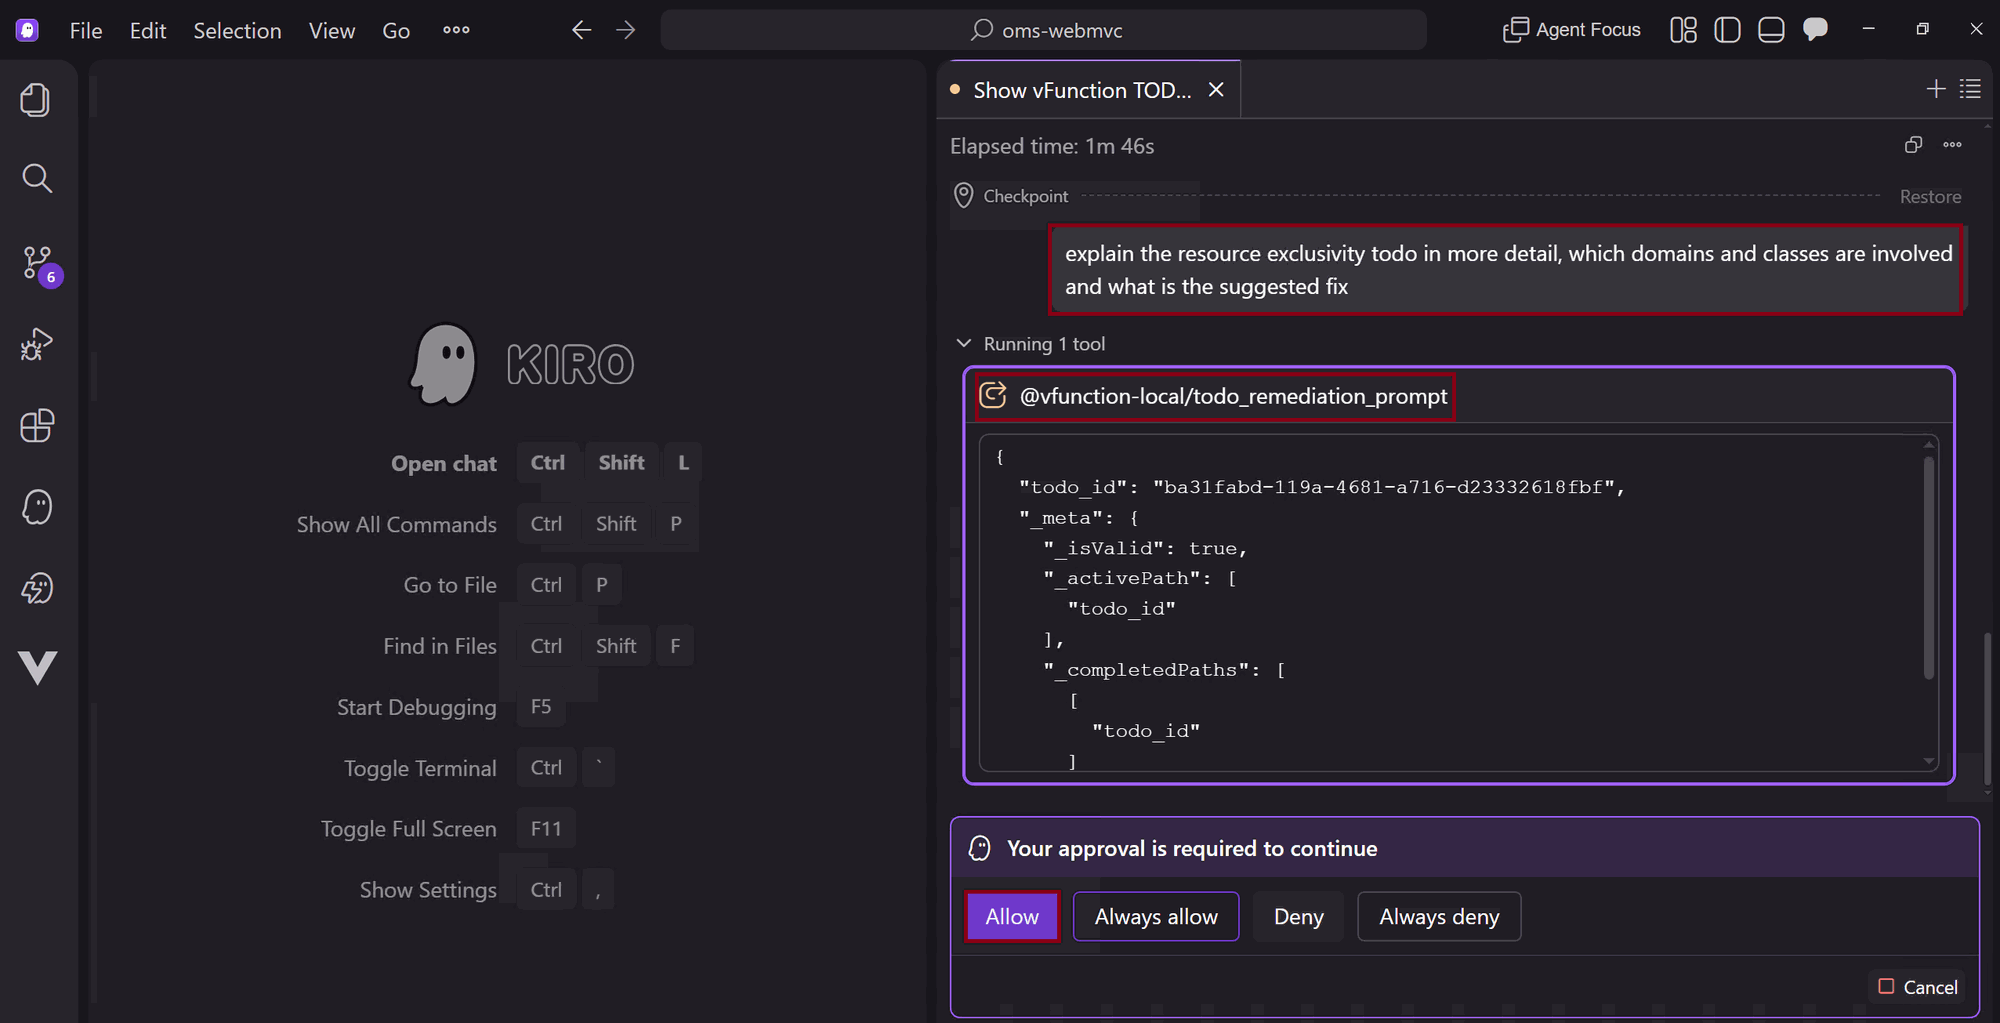This screenshot has height=1023, width=2000.
Task: Open the title bar overflow ellipsis menu
Action: point(456,30)
